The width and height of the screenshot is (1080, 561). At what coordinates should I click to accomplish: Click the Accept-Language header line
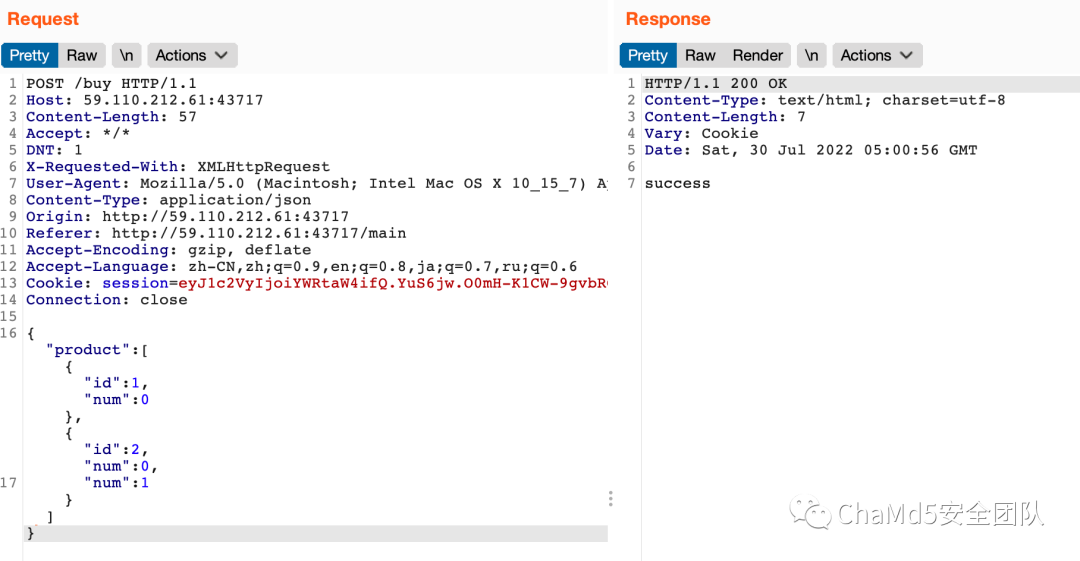pos(302,266)
